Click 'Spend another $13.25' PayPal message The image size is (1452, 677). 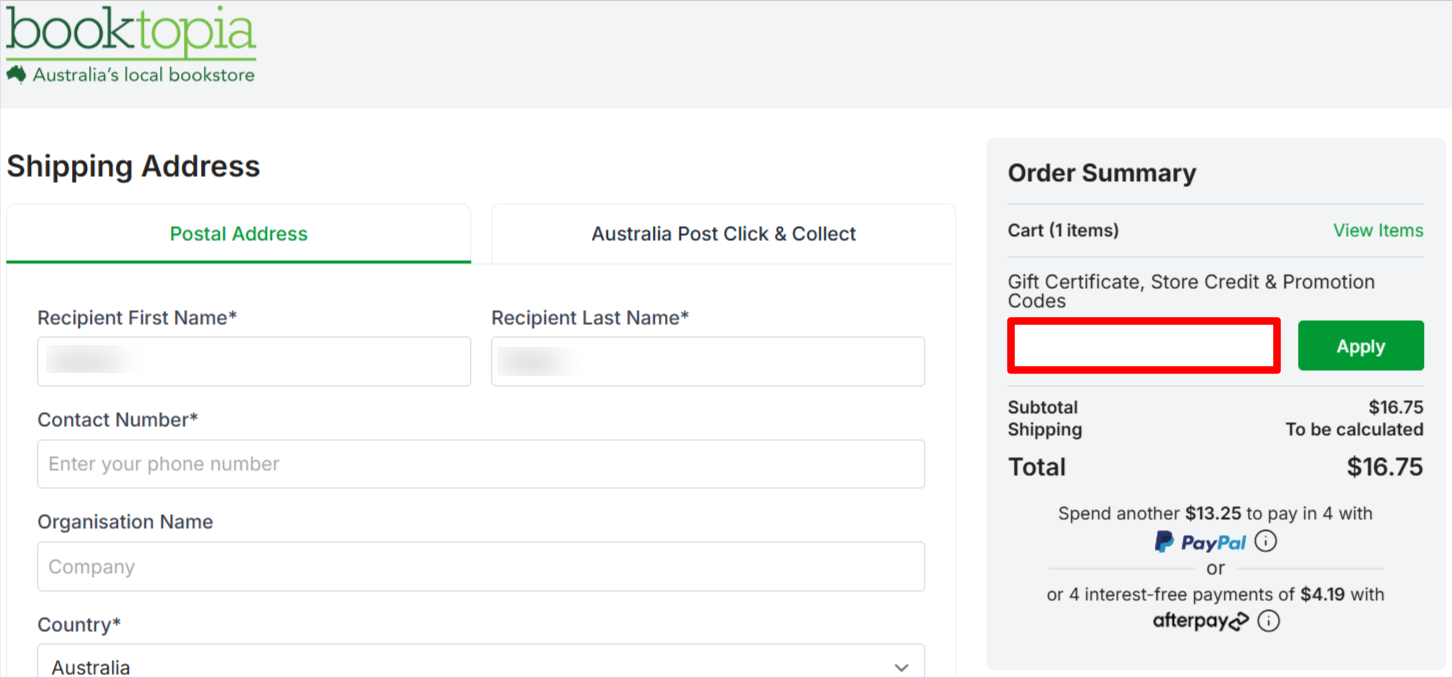pyautogui.click(x=1215, y=513)
